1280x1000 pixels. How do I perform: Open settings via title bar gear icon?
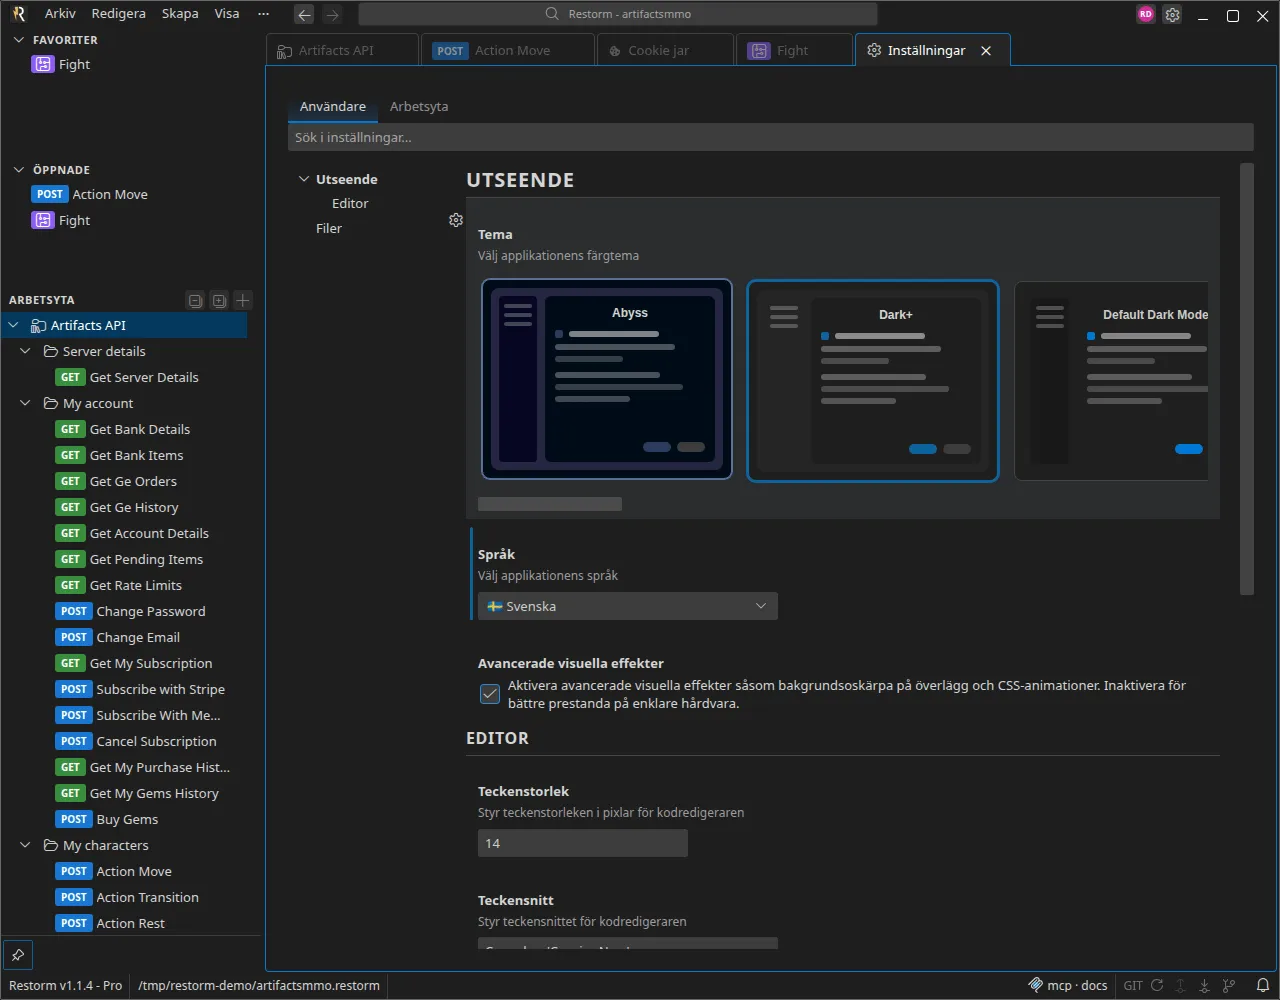click(1172, 14)
